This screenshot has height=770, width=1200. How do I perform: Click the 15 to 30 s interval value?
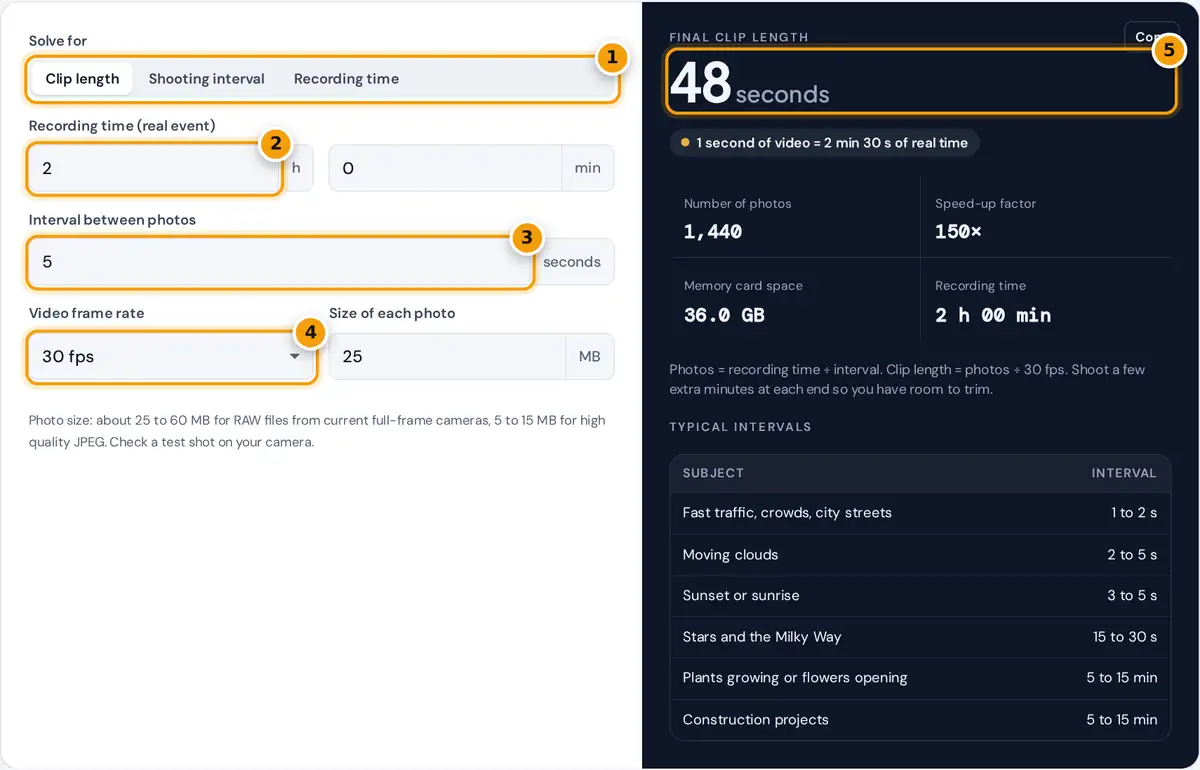(x=1125, y=637)
